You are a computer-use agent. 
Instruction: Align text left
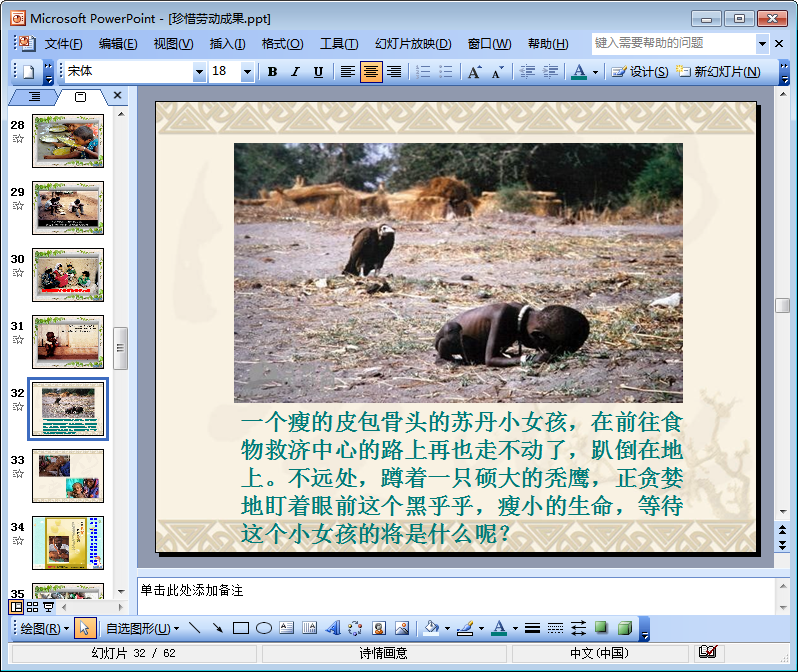point(348,72)
